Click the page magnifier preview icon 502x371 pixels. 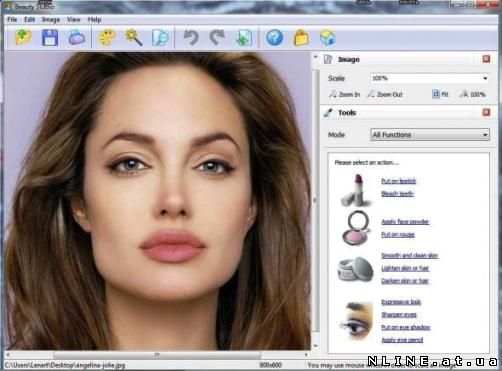[160, 37]
